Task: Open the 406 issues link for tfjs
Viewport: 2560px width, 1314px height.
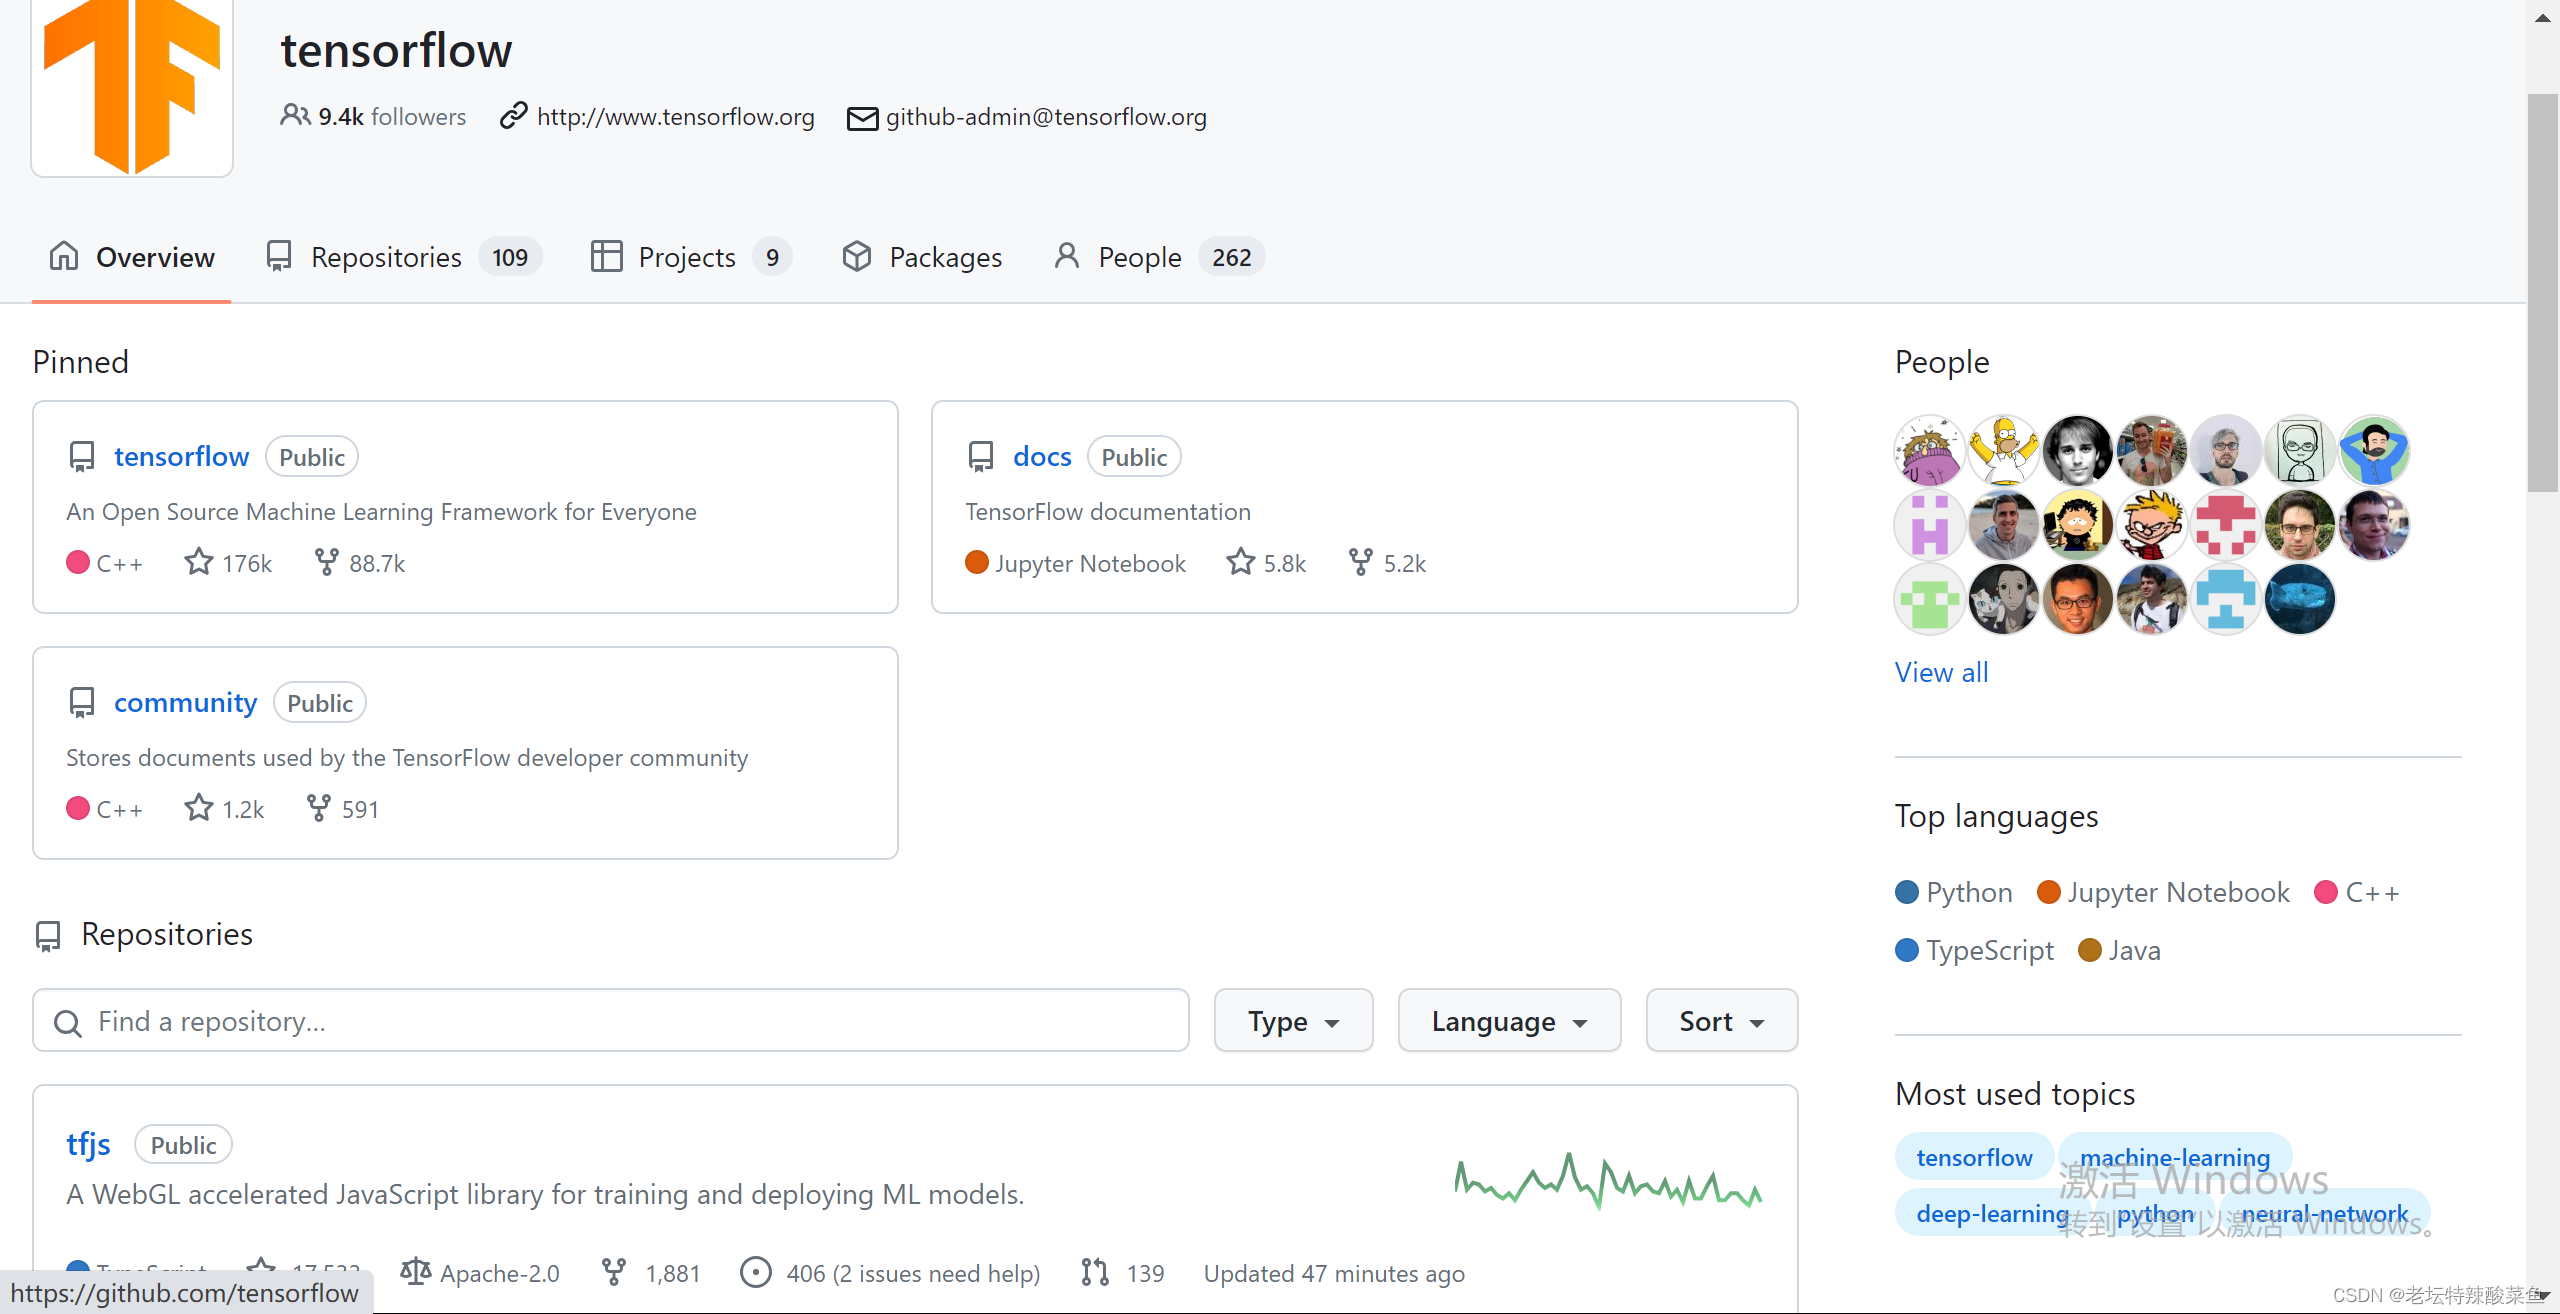Action: click(x=891, y=1273)
